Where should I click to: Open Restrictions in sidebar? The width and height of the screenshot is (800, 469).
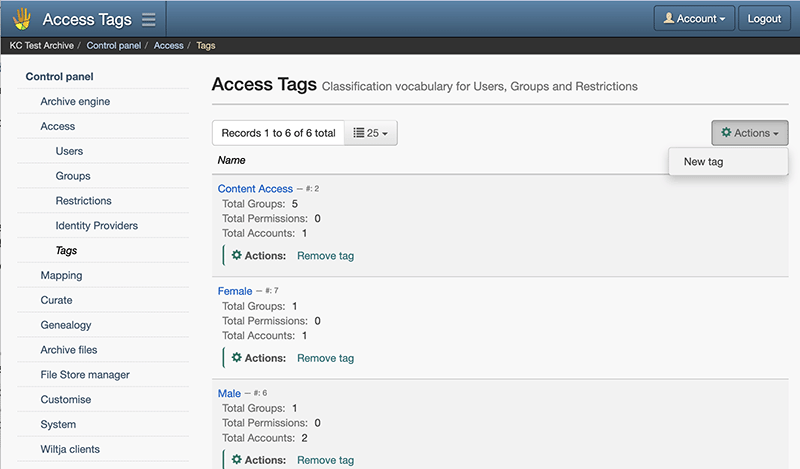[83, 201]
